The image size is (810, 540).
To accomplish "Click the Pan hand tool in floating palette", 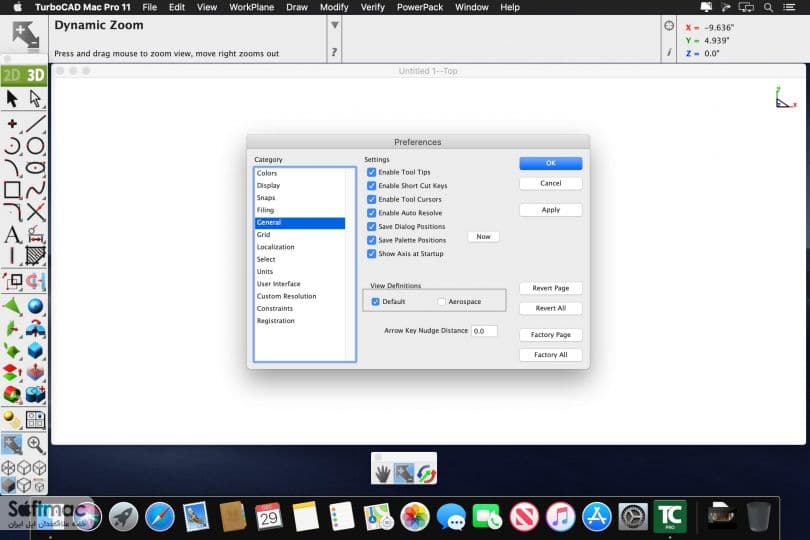I will [x=382, y=473].
